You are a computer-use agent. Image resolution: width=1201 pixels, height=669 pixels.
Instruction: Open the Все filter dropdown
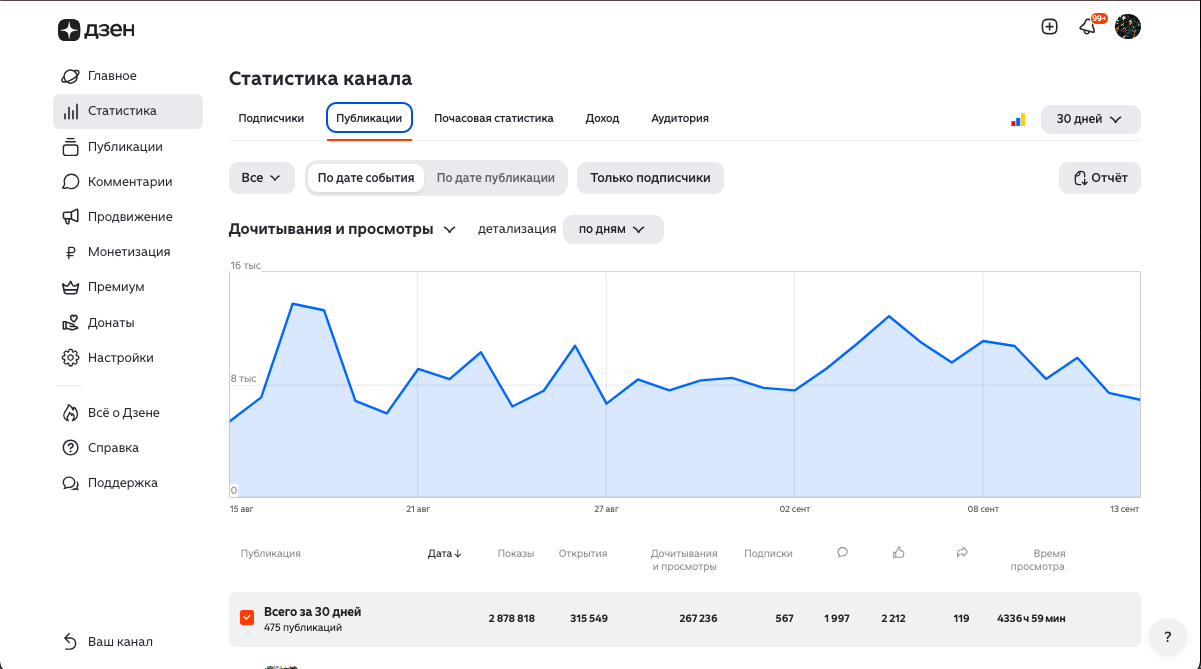point(262,178)
